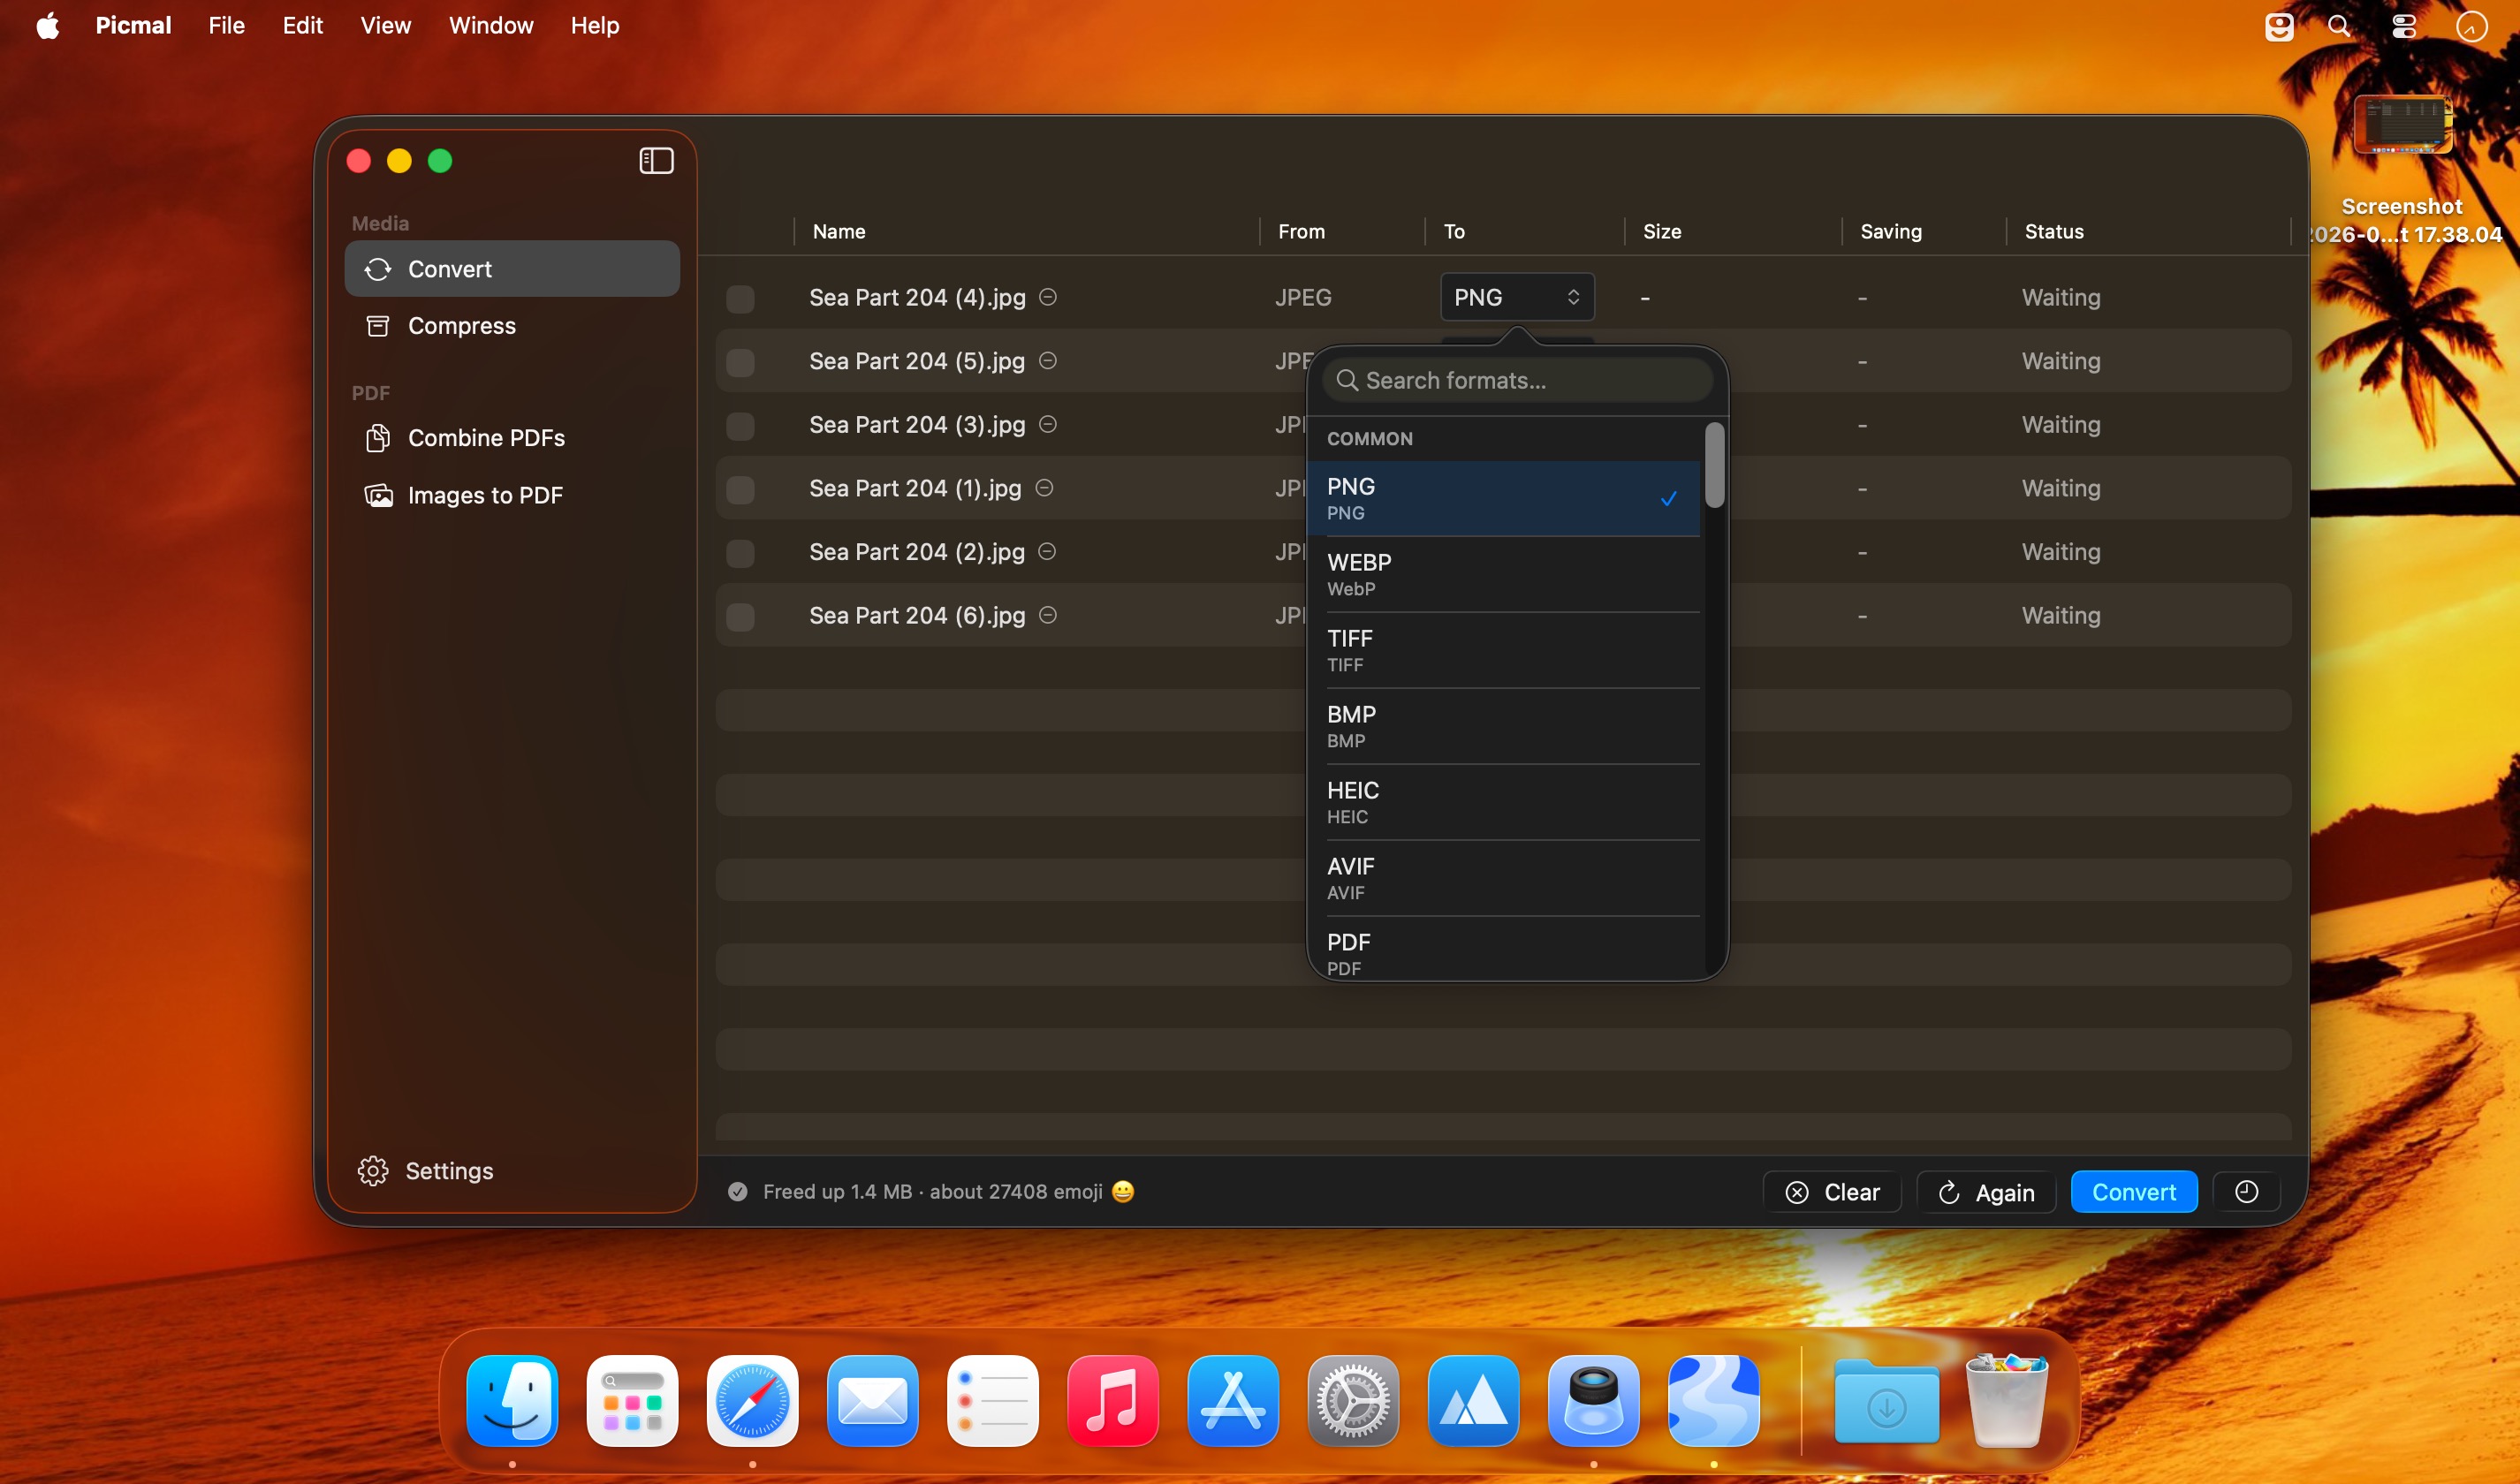Open the history clock button

click(x=2246, y=1191)
